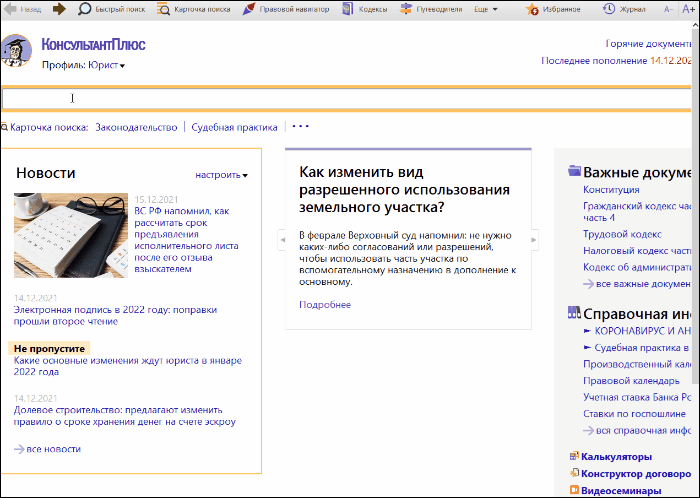The image size is (700, 498).
Task: Go back using the Назад arrow
Action: pyautogui.click(x=22, y=9)
